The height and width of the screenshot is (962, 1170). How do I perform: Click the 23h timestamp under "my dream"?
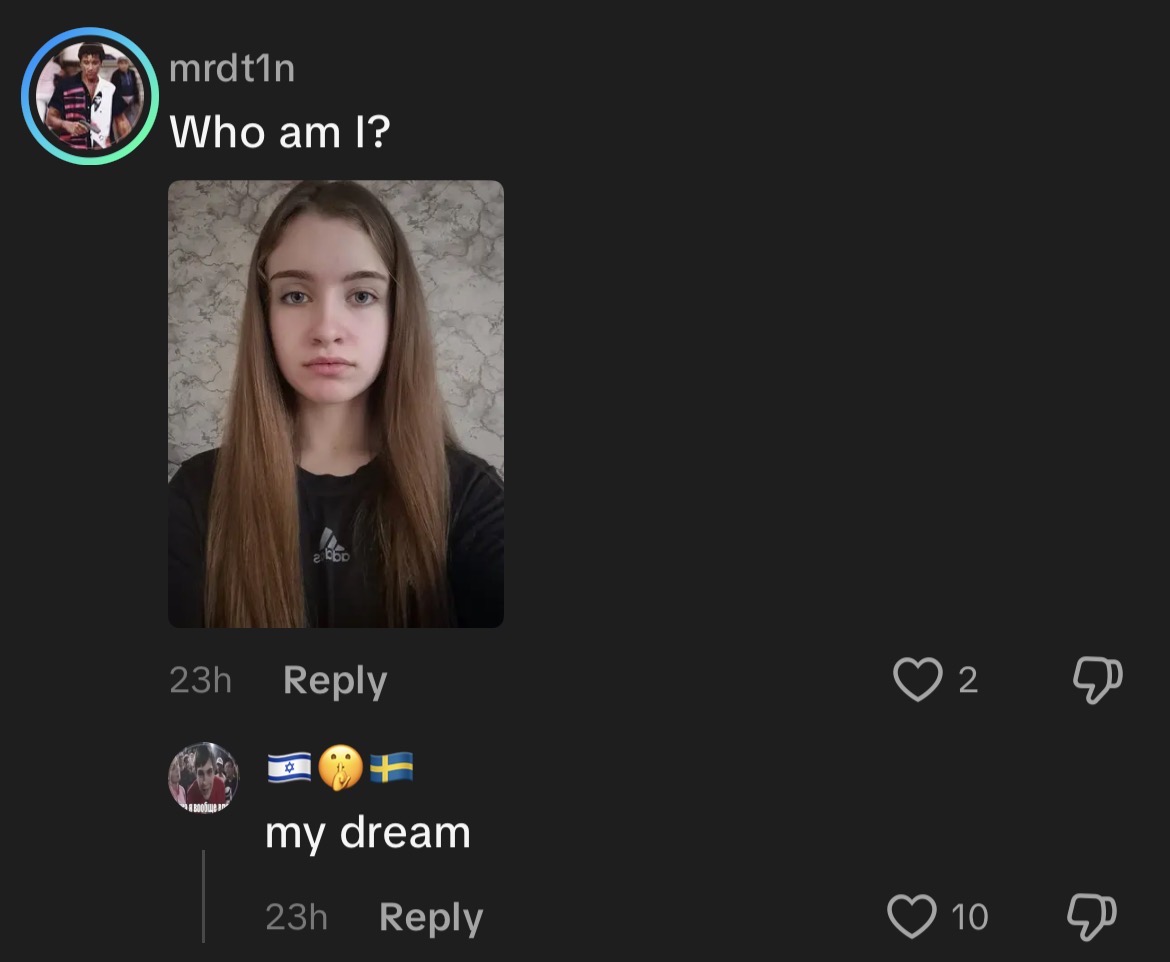point(296,917)
